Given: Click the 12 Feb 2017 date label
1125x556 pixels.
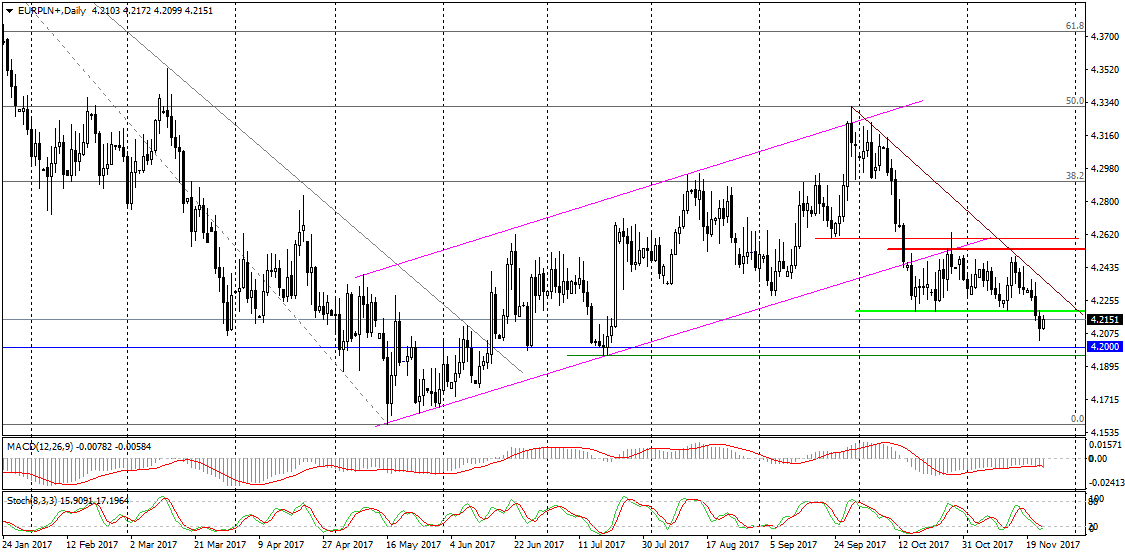Looking at the screenshot, I should (92, 545).
